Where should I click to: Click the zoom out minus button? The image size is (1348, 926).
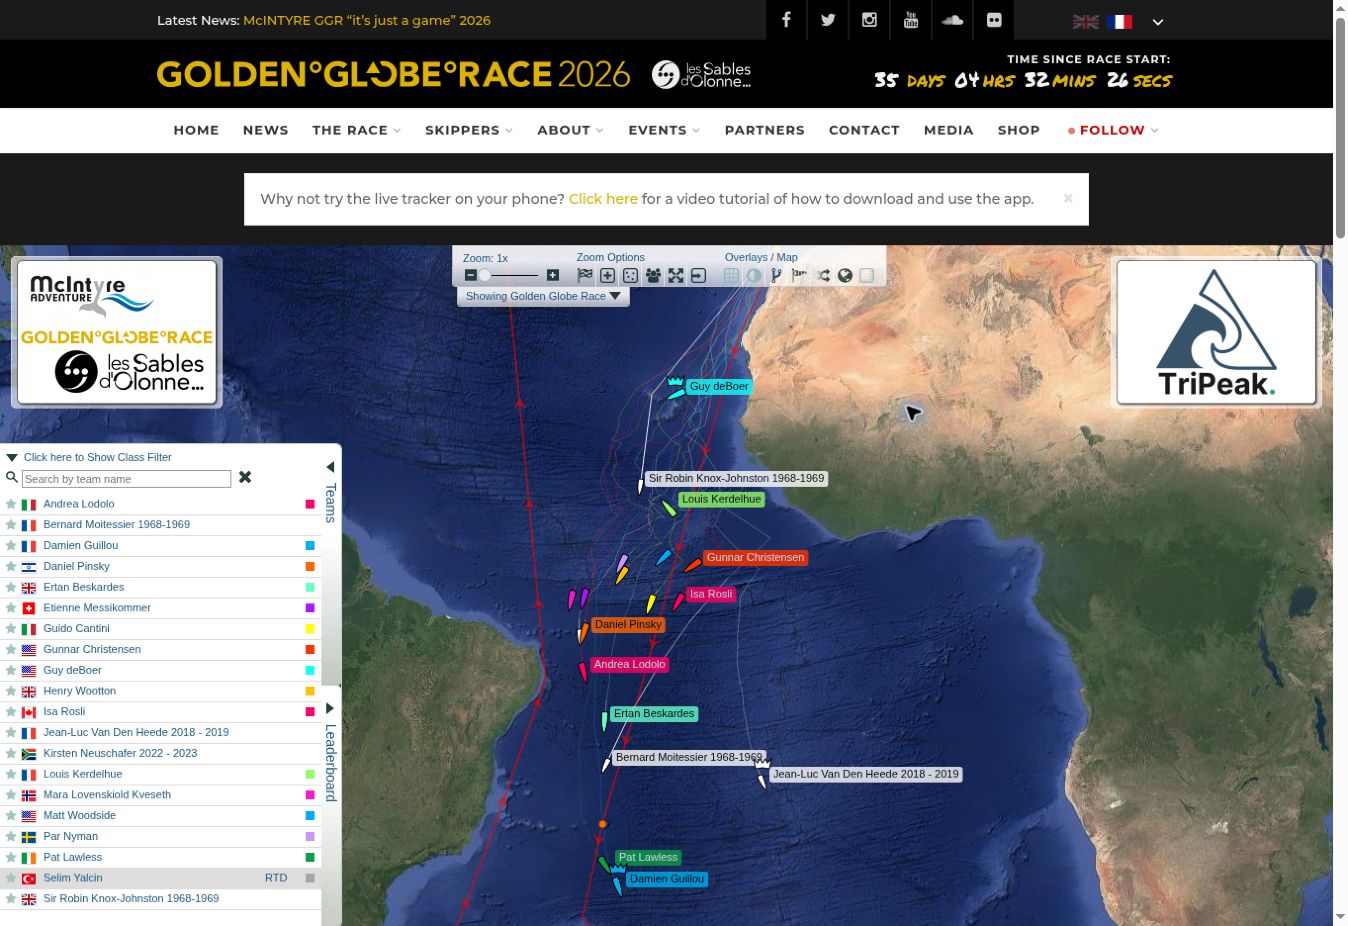pos(471,275)
